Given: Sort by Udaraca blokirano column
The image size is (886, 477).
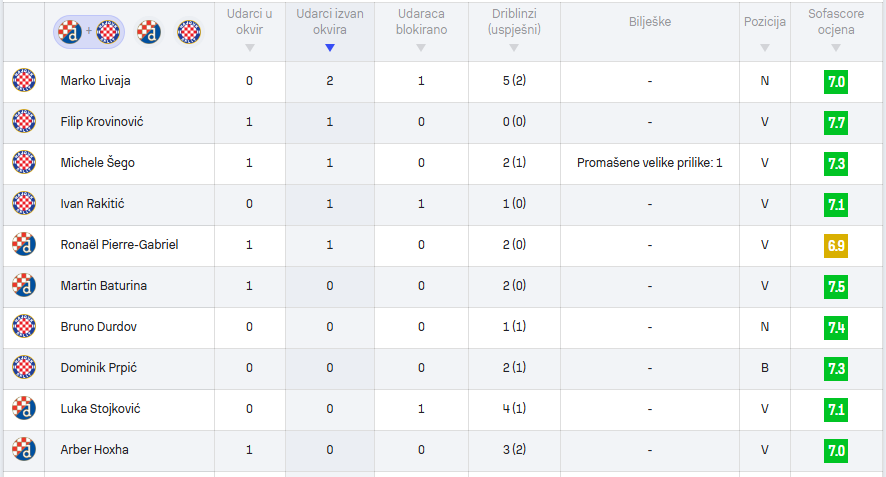Looking at the screenshot, I should click(421, 30).
